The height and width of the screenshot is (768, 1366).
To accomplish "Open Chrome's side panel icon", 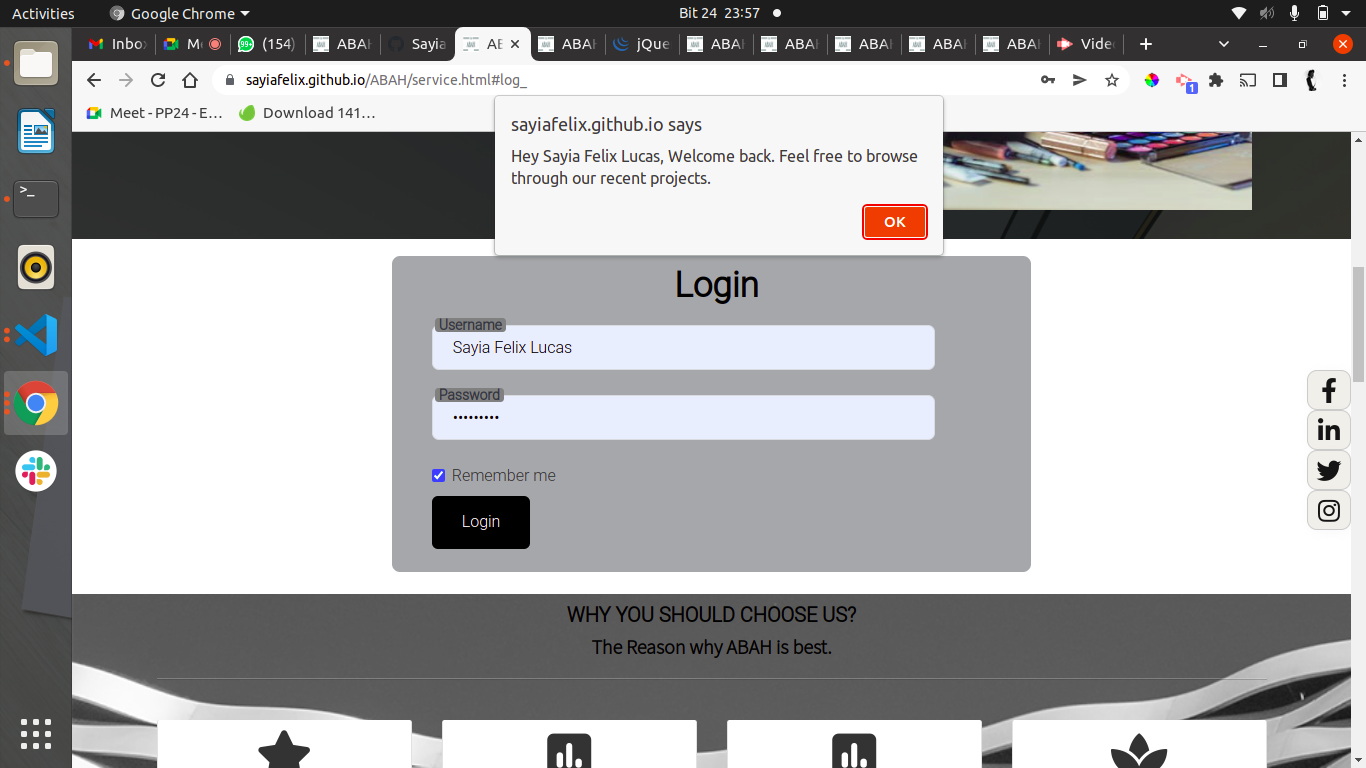I will coord(1279,79).
